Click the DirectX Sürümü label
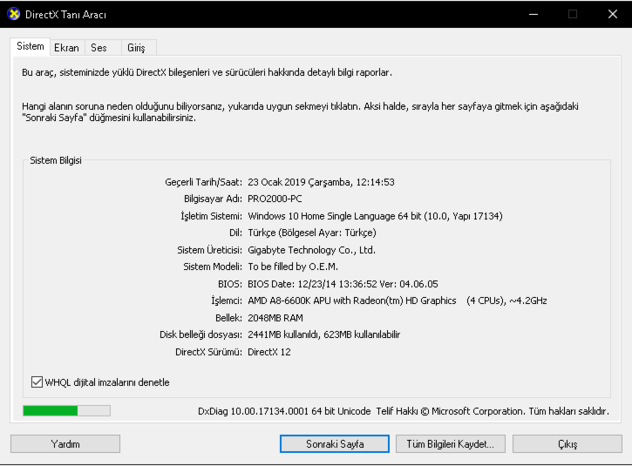Image resolution: width=632 pixels, height=466 pixels. [209, 352]
